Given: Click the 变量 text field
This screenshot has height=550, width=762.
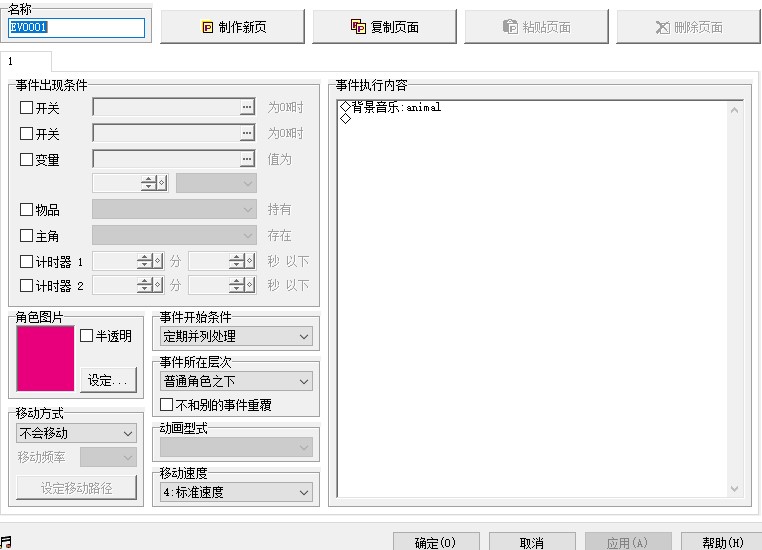Looking at the screenshot, I should pyautogui.click(x=167, y=159).
